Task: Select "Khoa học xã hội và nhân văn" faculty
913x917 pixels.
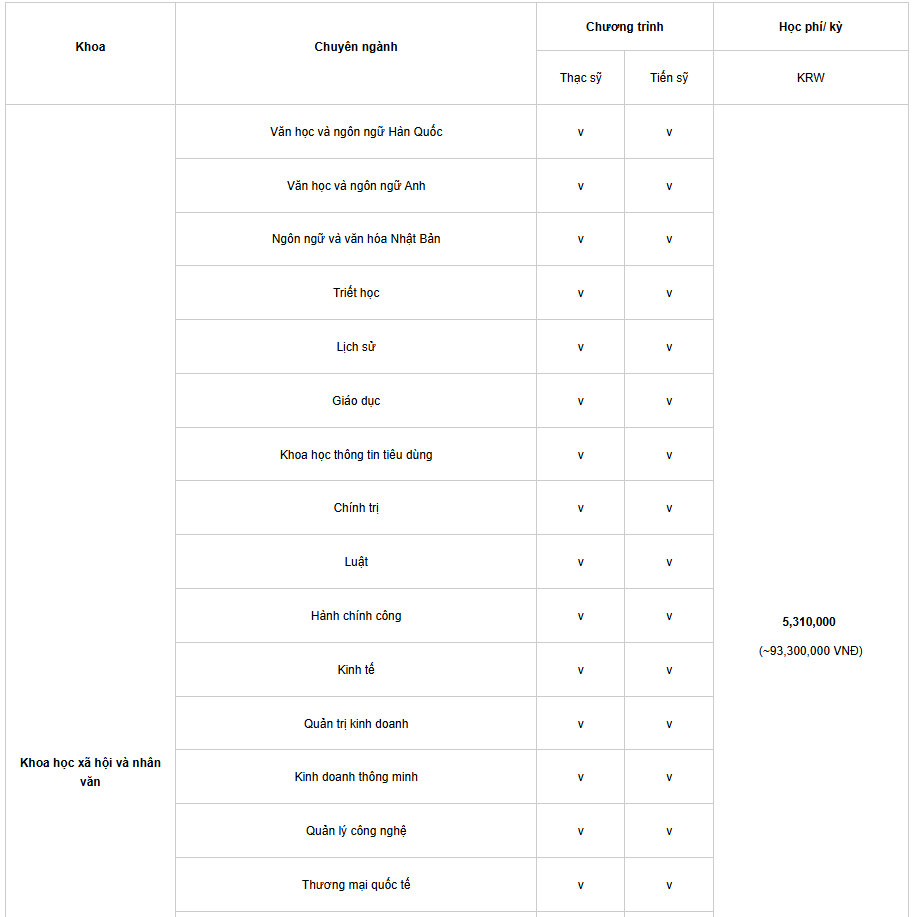Action: tap(90, 772)
